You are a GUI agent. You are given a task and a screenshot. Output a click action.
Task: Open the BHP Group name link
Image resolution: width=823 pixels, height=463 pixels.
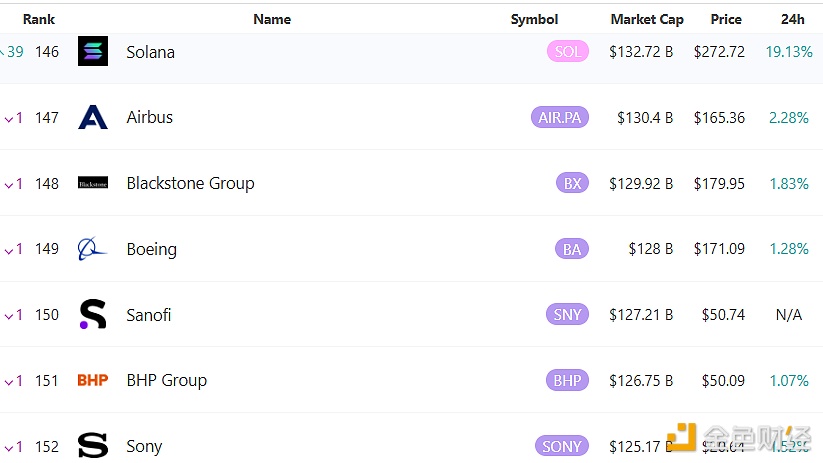coord(166,381)
